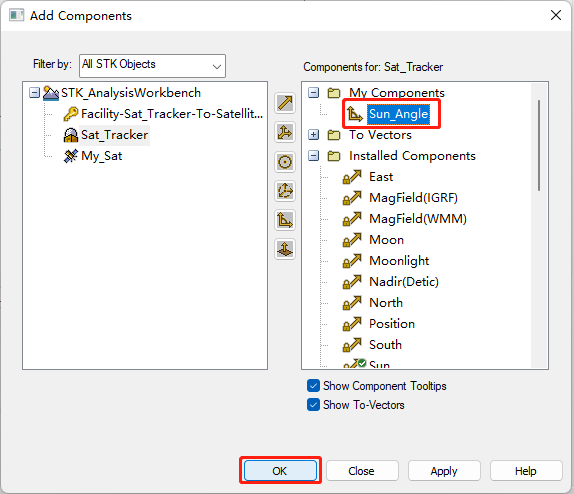Select the Sat_Tracker facility in the object tree

point(114,135)
